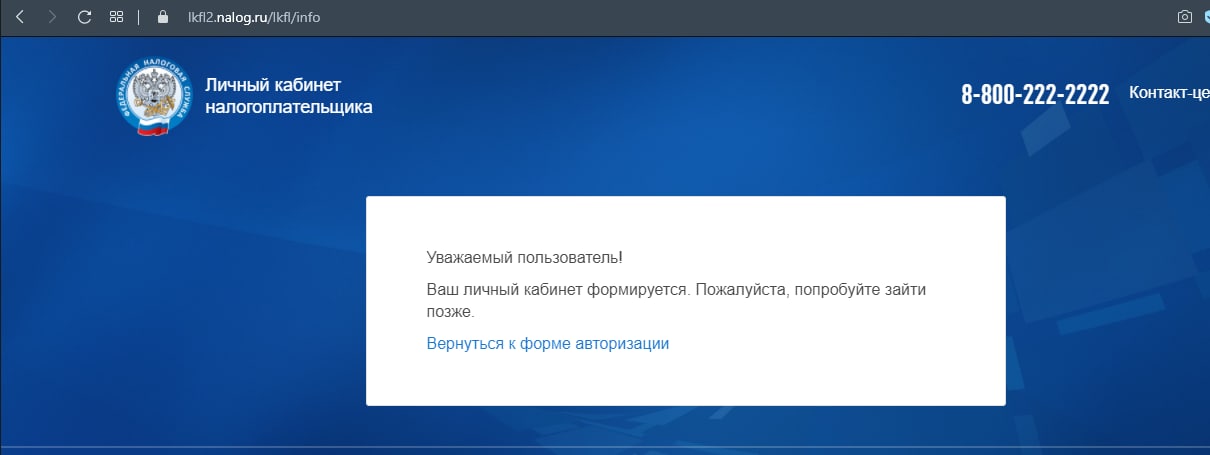Open the Контакт-центр link
Image resolution: width=1210 pixels, height=455 pixels.
pos(1169,93)
